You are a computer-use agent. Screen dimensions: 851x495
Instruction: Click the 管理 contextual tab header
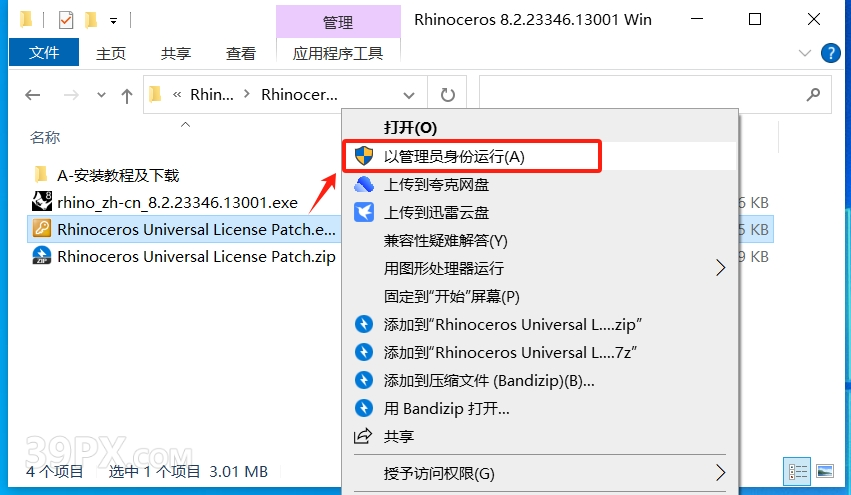338,22
